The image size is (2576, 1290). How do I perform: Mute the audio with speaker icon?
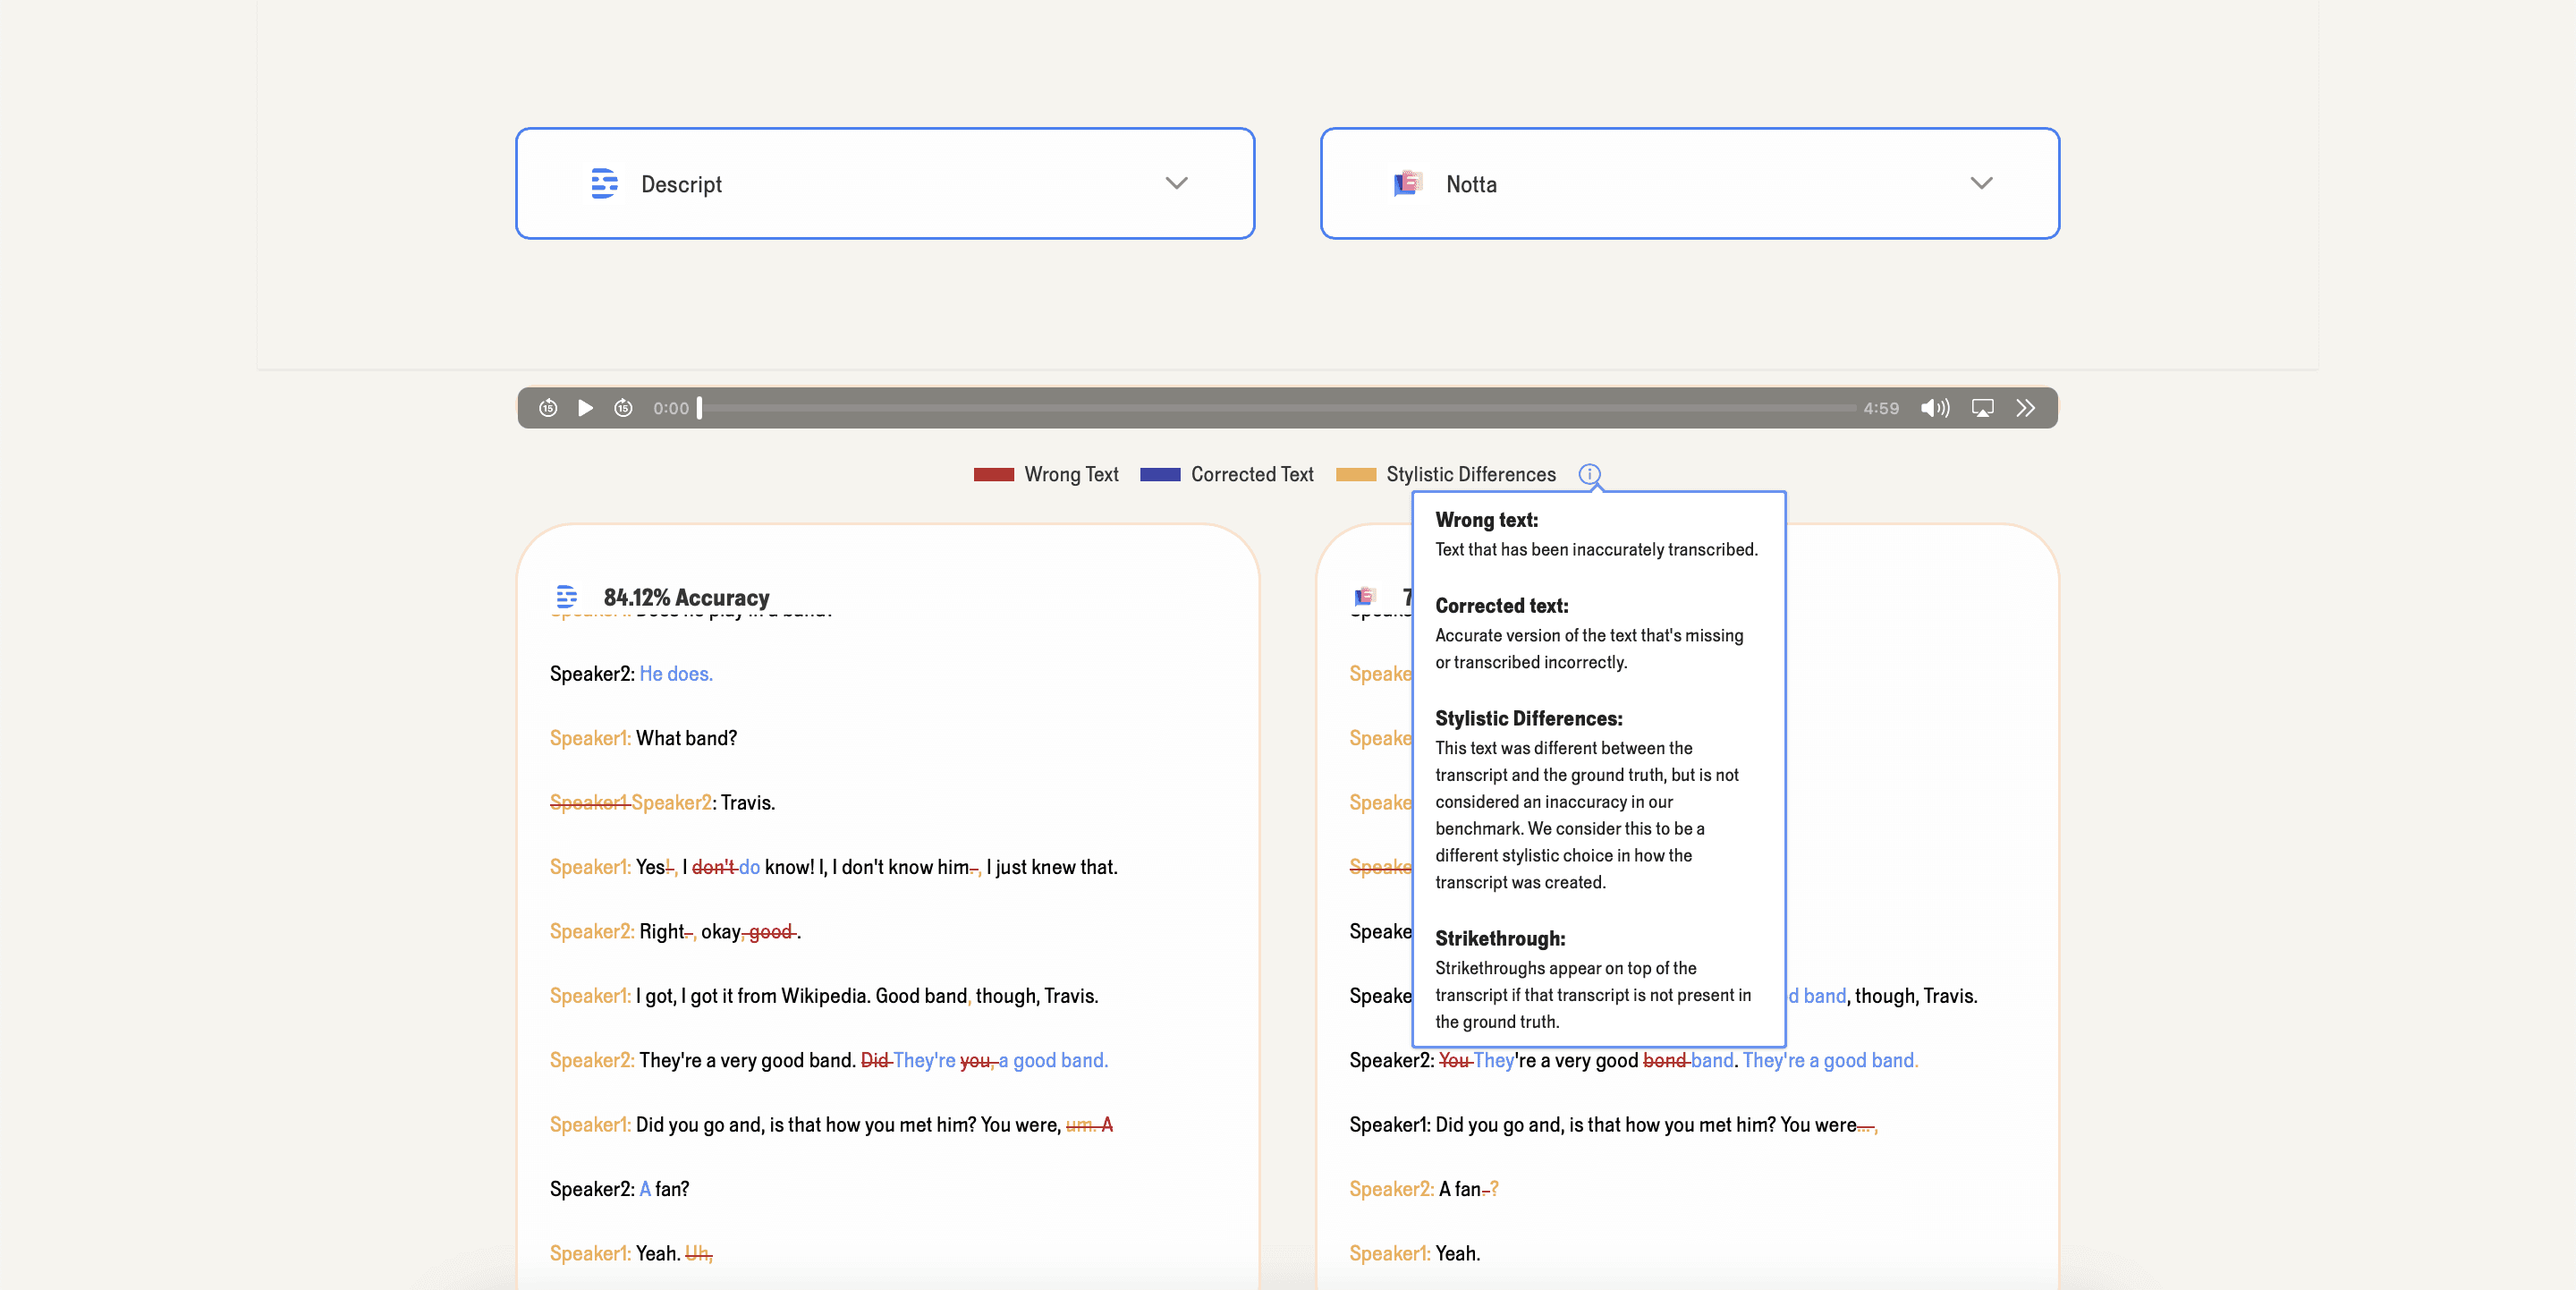[1934, 408]
